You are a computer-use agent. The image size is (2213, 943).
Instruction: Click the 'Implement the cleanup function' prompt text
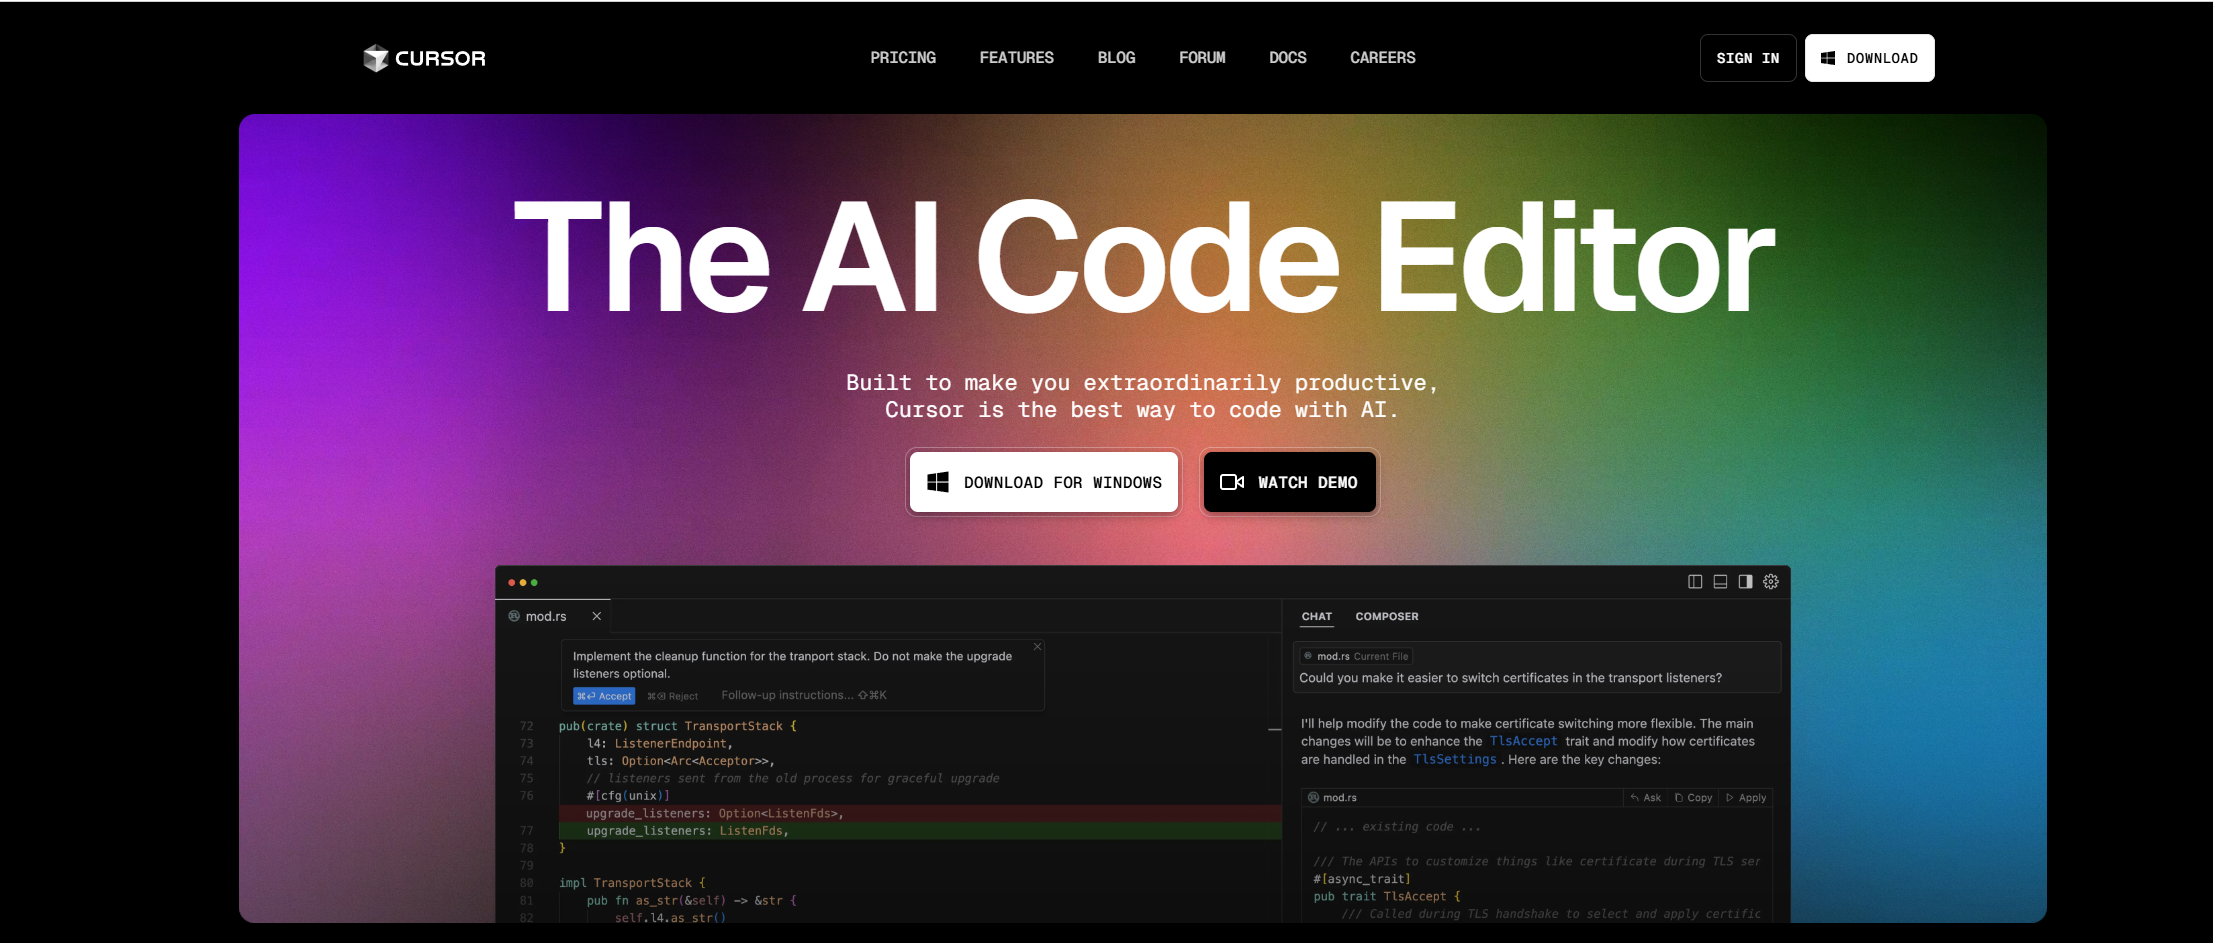(x=792, y=665)
